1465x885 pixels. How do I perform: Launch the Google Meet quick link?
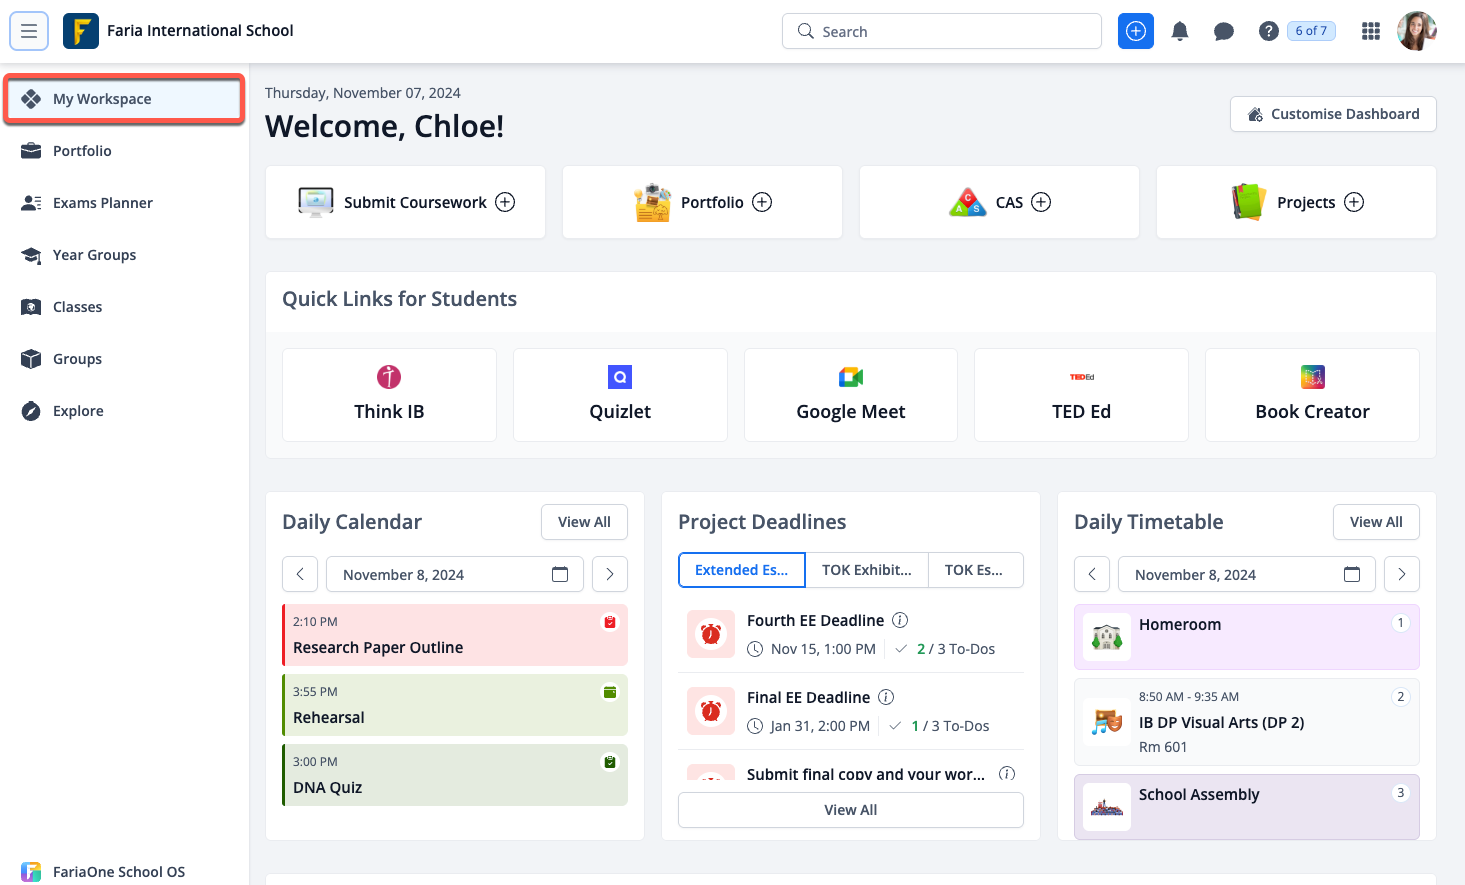(850, 395)
